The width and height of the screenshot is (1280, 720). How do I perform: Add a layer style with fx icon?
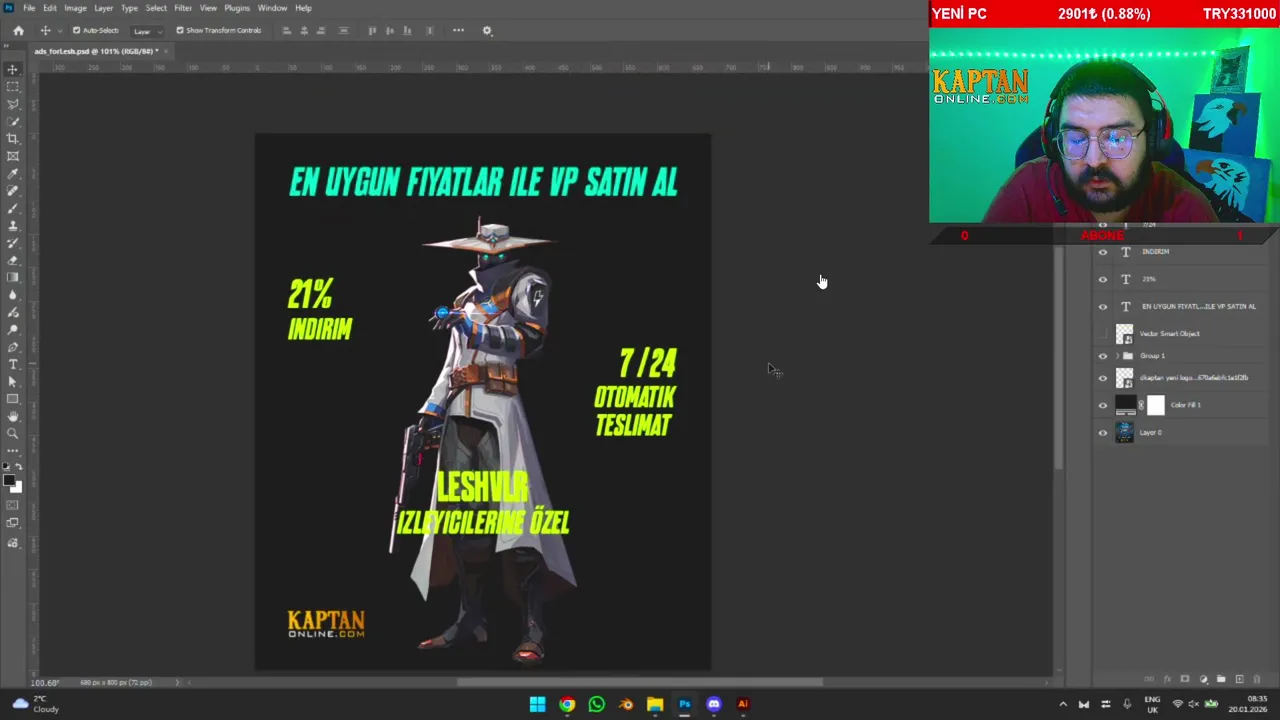point(1167,679)
